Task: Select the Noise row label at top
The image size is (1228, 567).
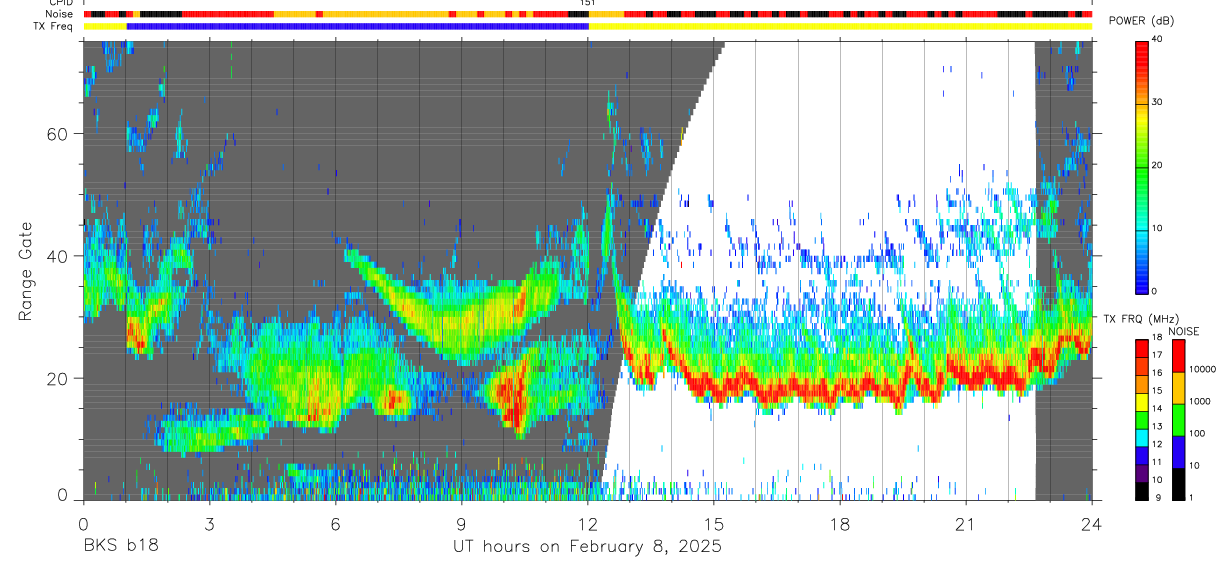Action: point(61,14)
